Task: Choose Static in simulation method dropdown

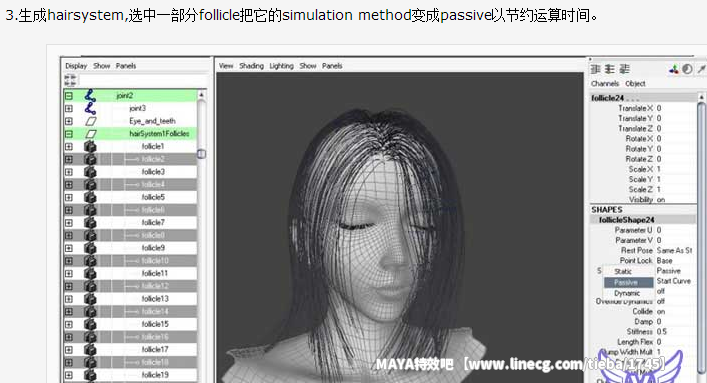Action: pyautogui.click(x=623, y=272)
